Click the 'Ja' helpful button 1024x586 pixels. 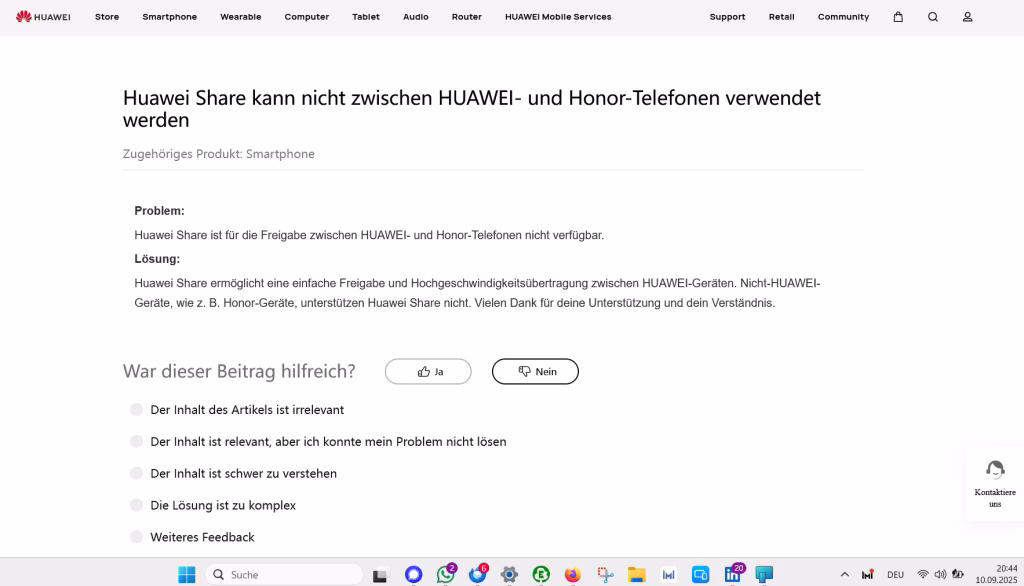pos(428,372)
